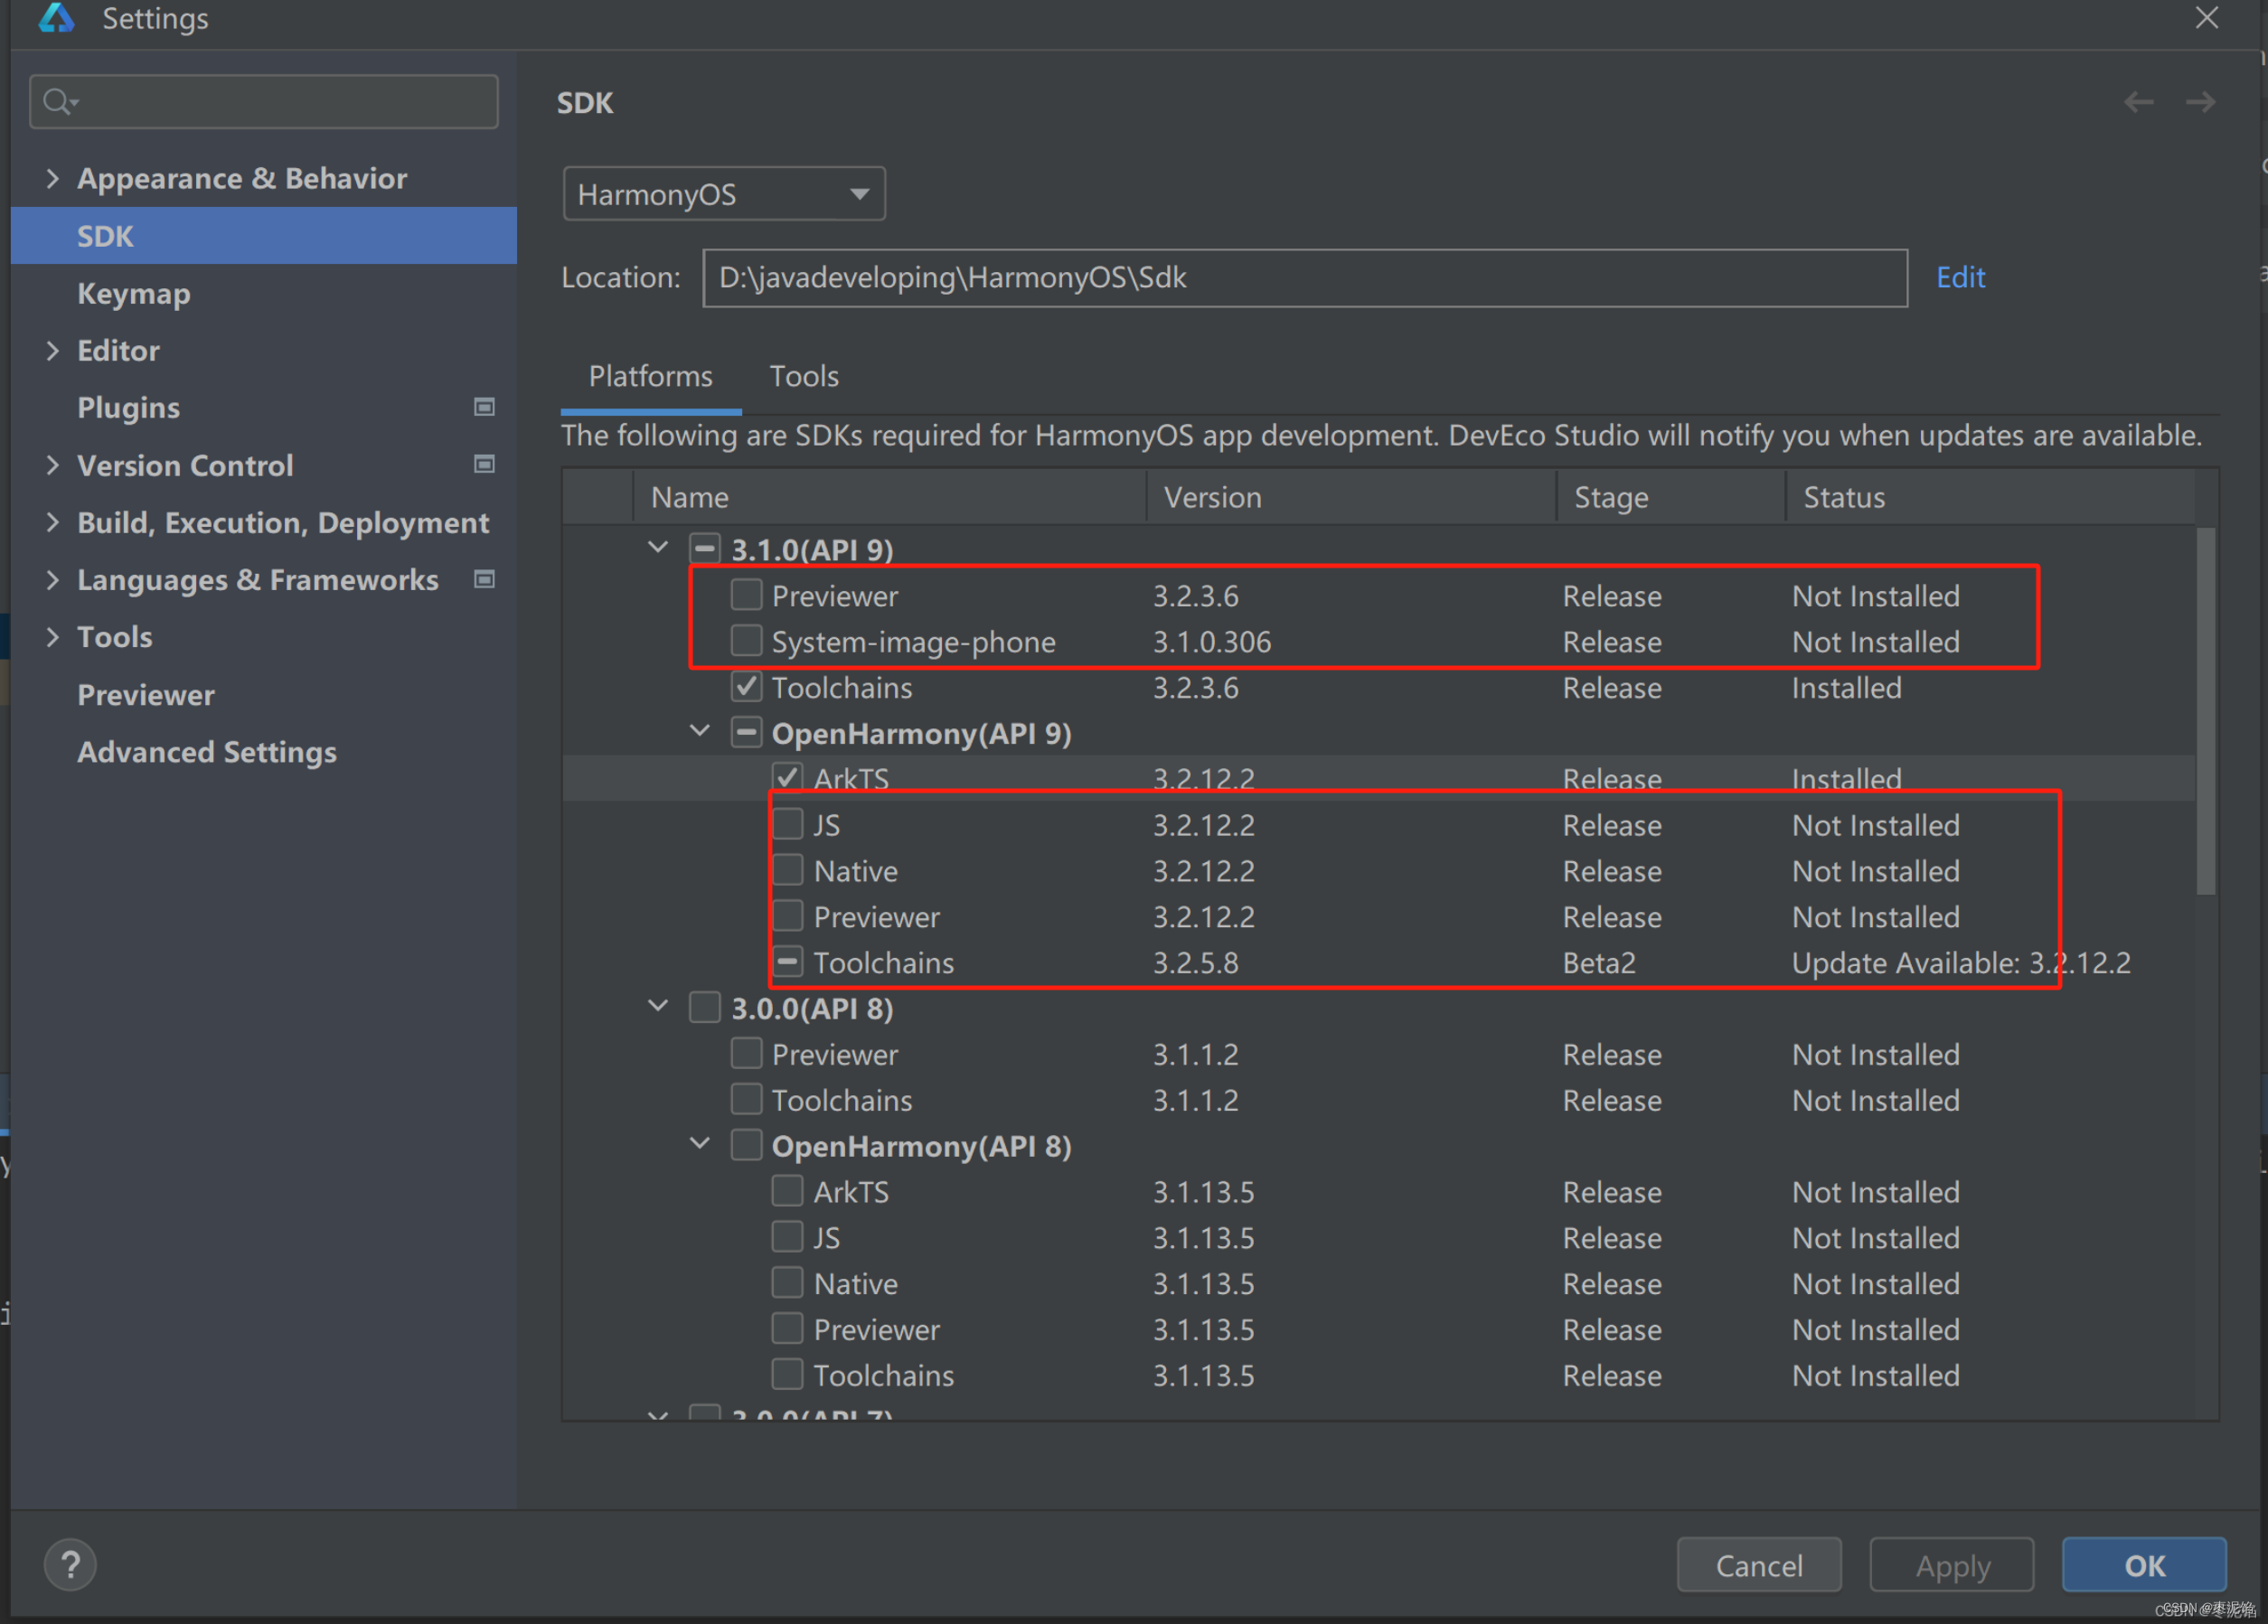Click the Version Control project-level icon
2268x1624 pixels.
tap(484, 464)
